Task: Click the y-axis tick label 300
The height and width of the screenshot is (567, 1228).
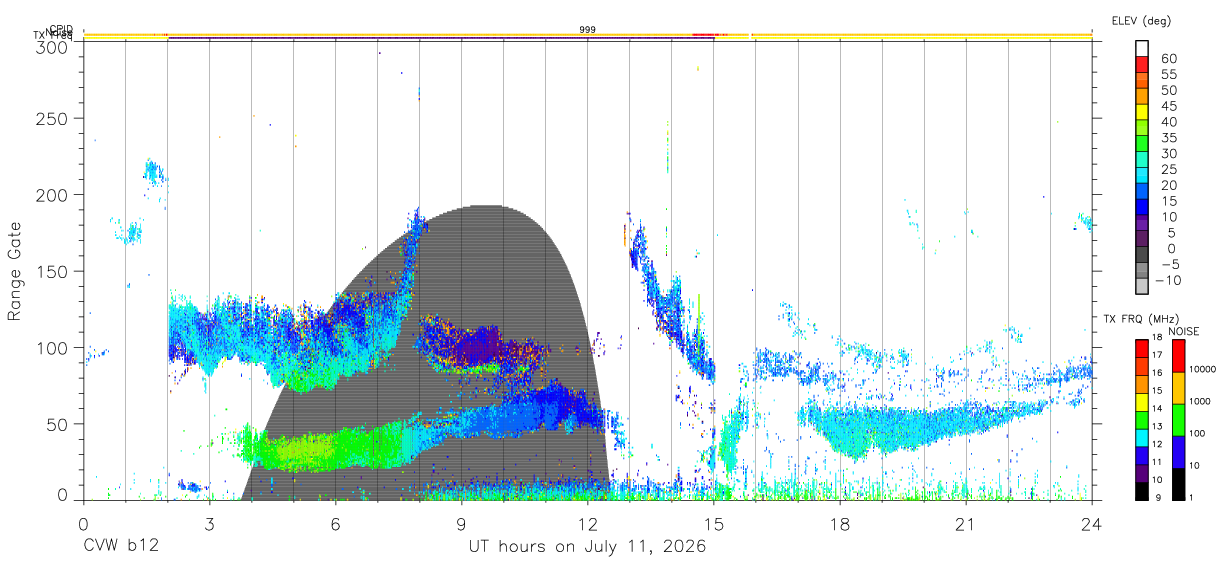Action: click(x=52, y=46)
